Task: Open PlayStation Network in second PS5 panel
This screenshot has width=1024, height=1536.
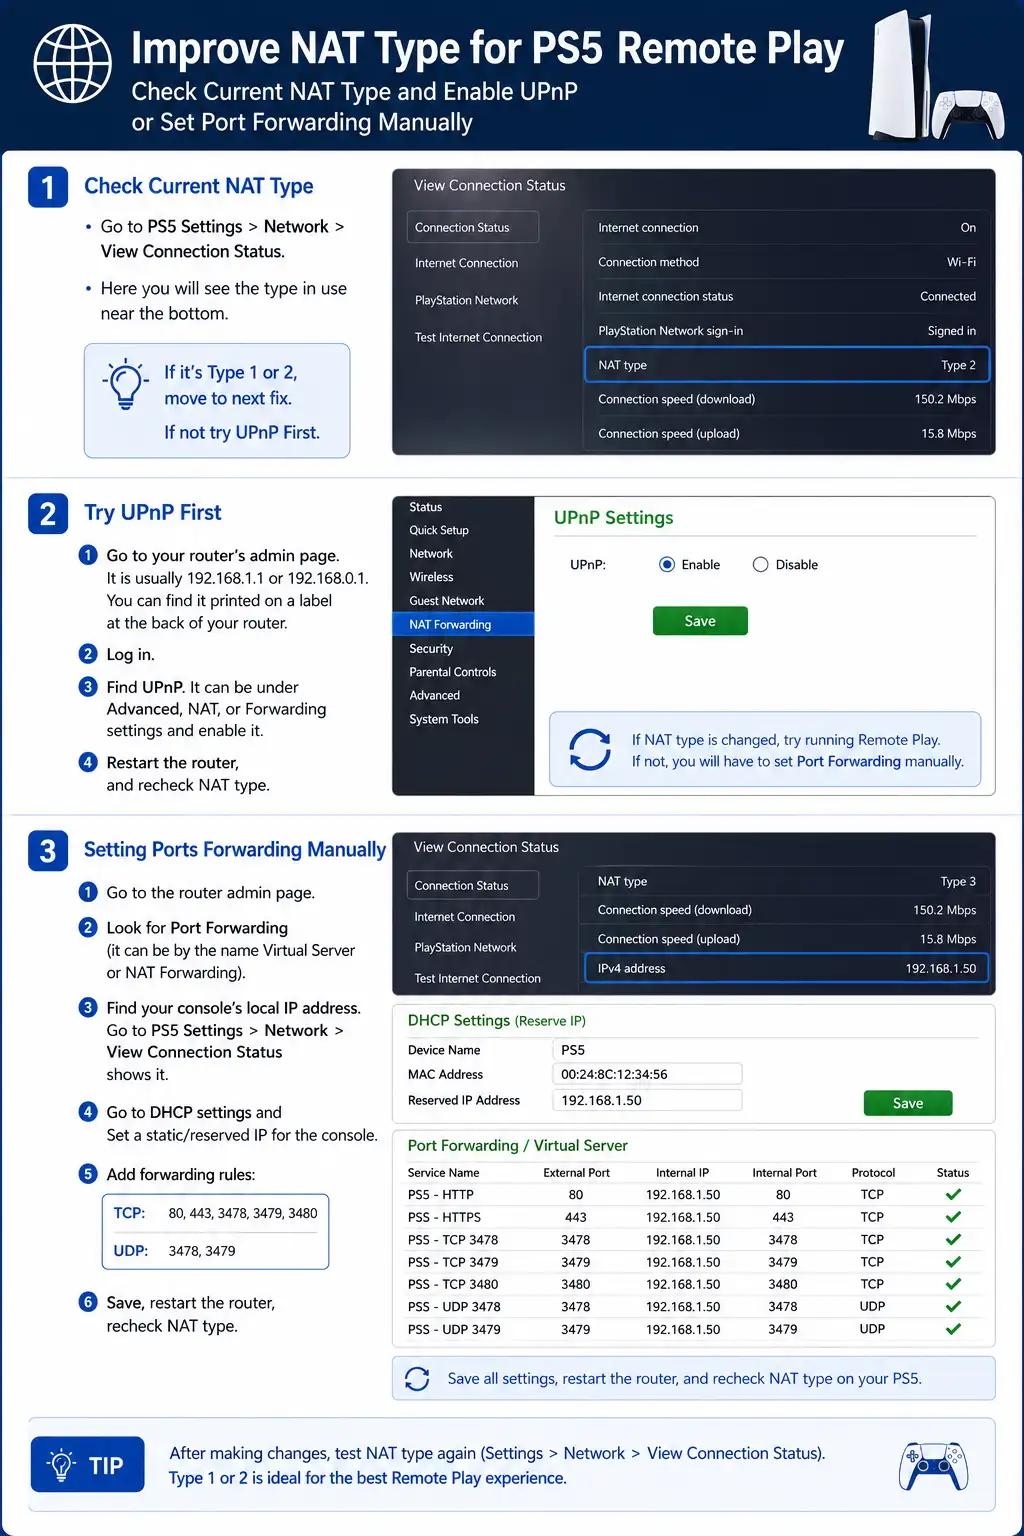Action: point(466,948)
